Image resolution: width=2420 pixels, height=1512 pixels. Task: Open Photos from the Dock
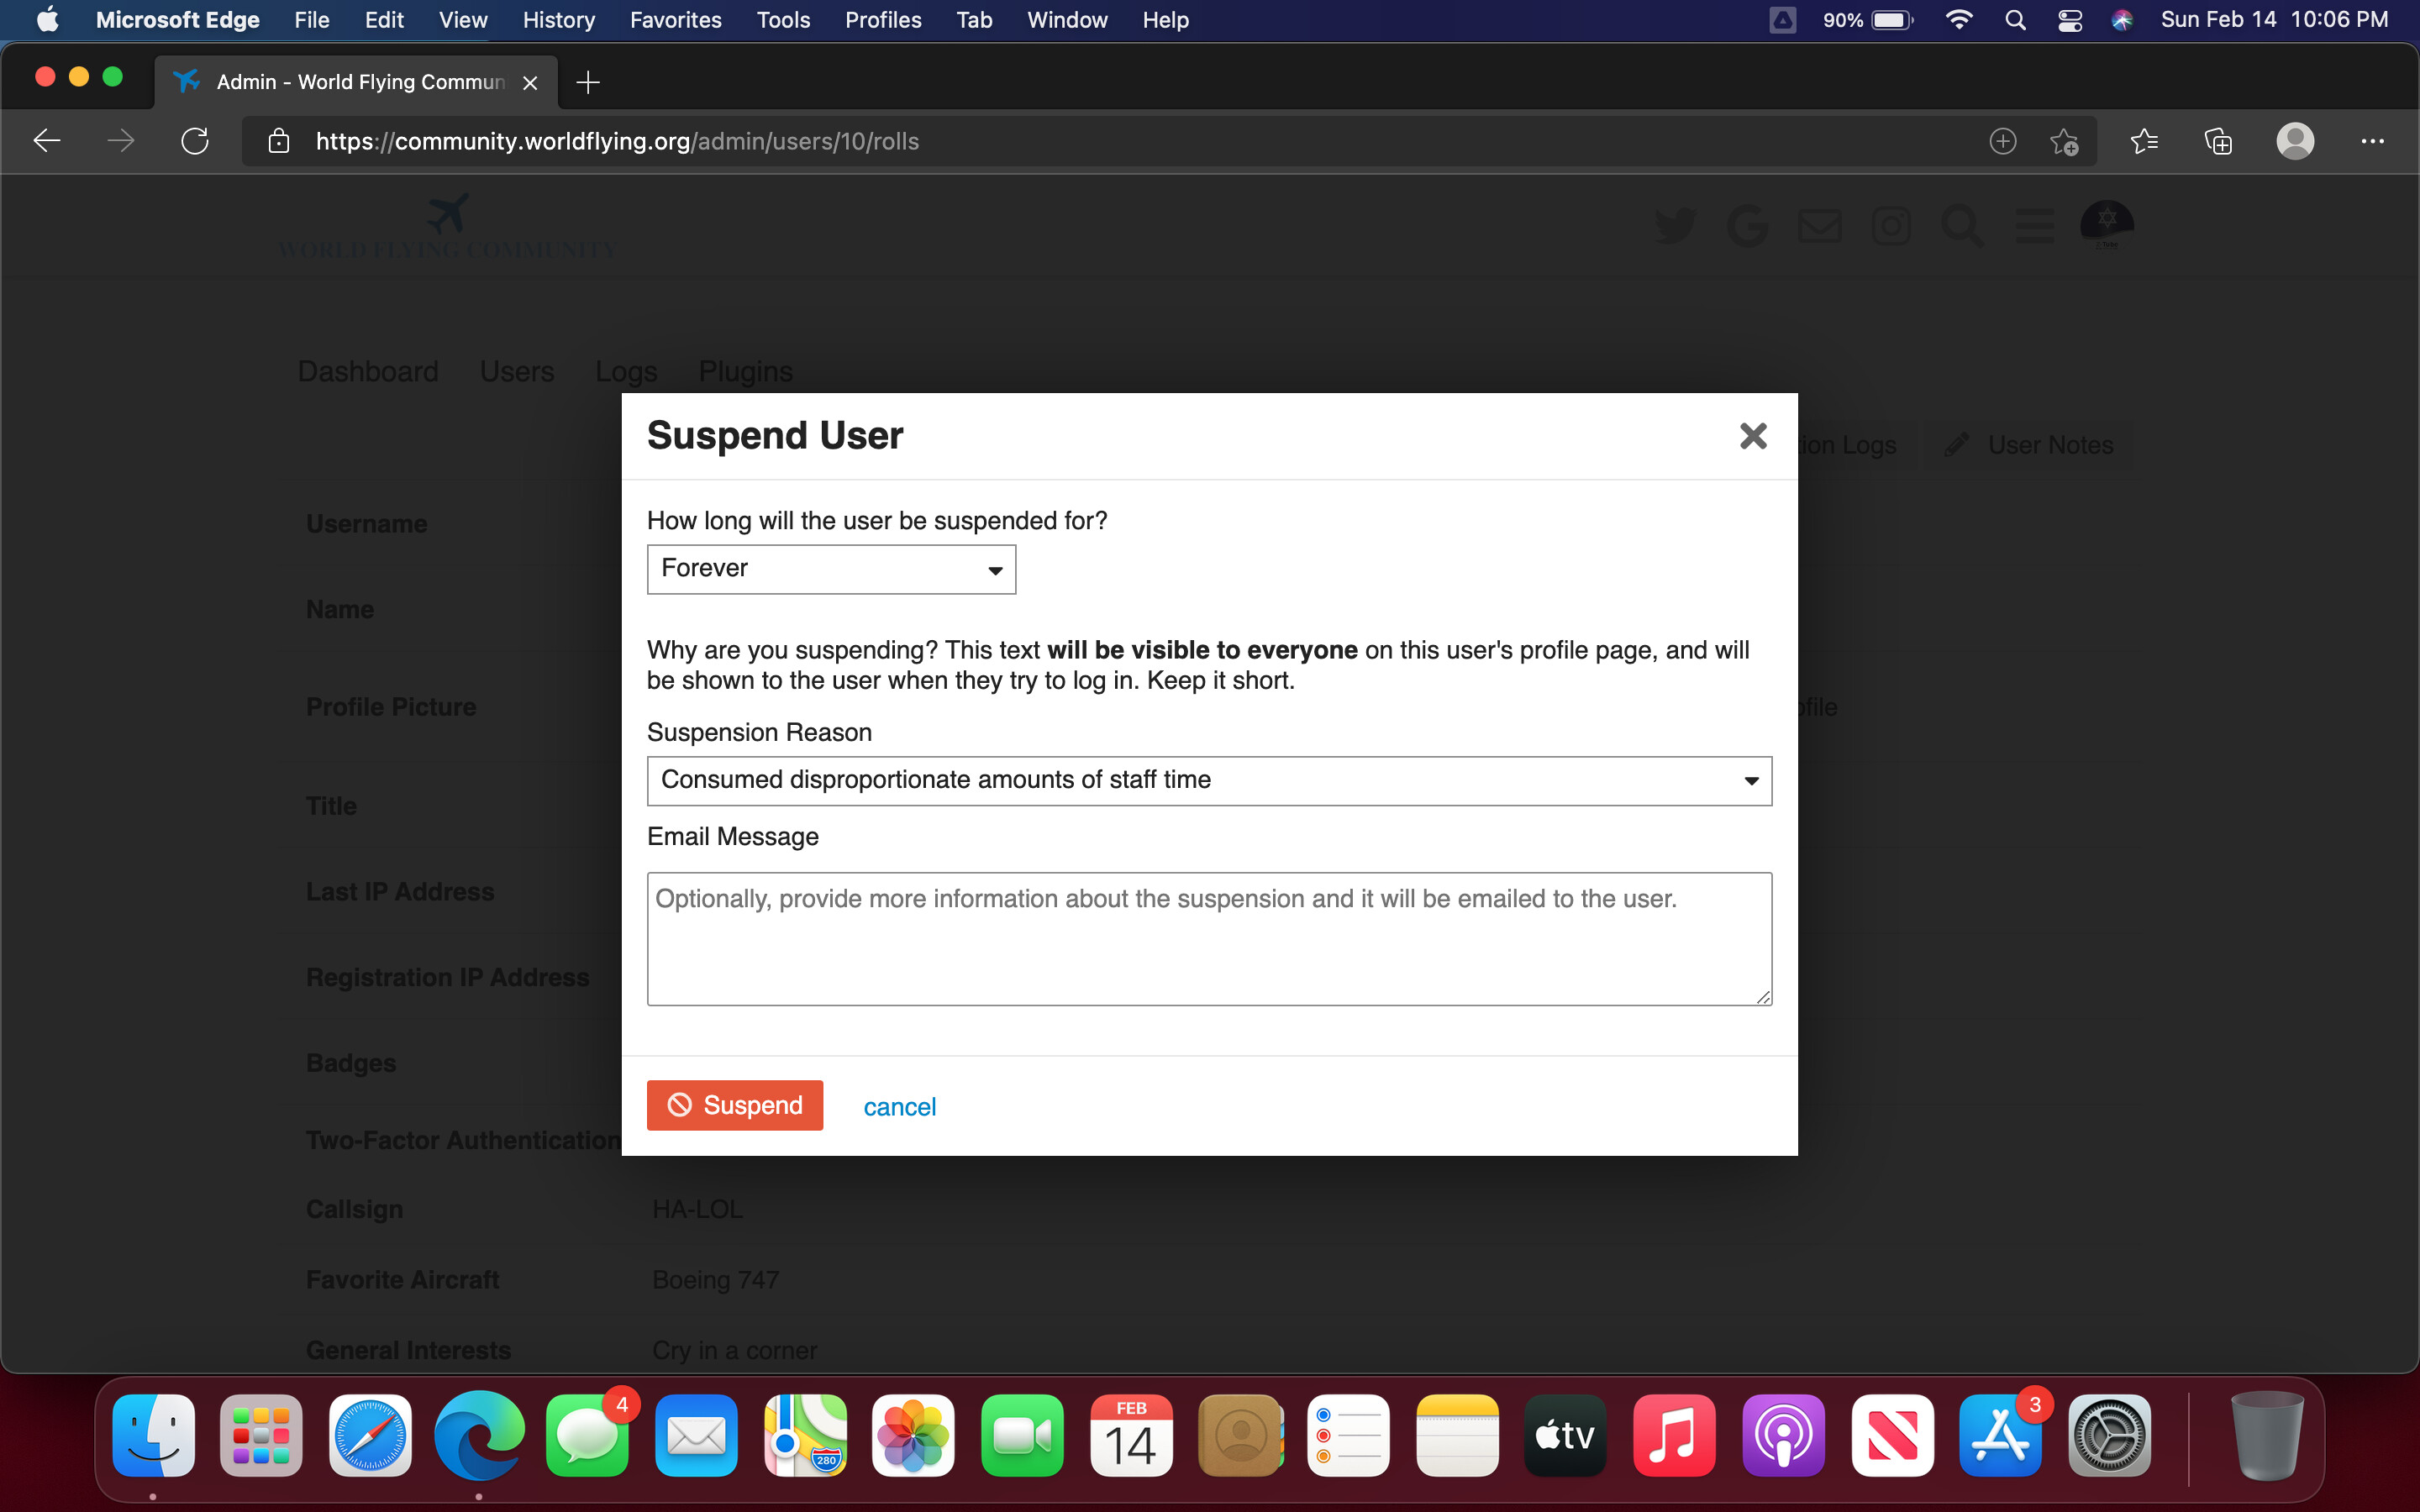pos(913,1436)
